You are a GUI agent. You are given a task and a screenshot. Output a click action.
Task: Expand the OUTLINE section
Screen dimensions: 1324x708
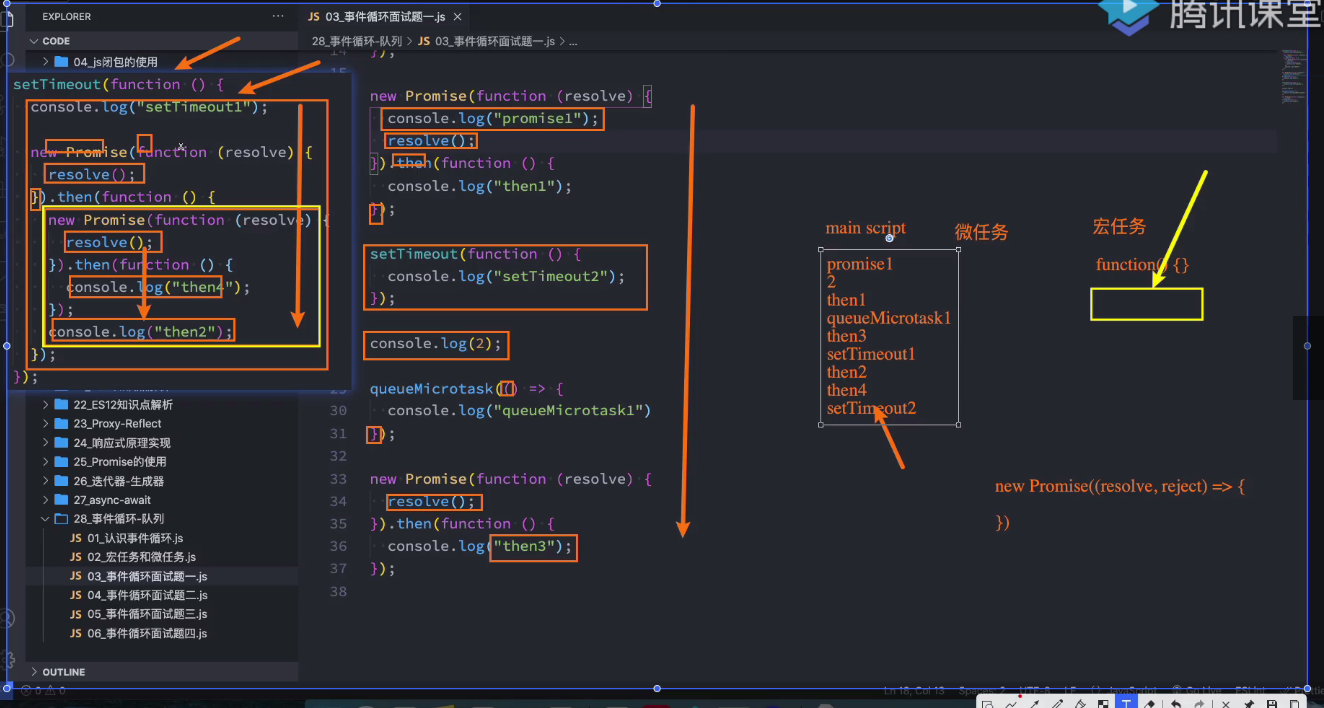tap(64, 672)
